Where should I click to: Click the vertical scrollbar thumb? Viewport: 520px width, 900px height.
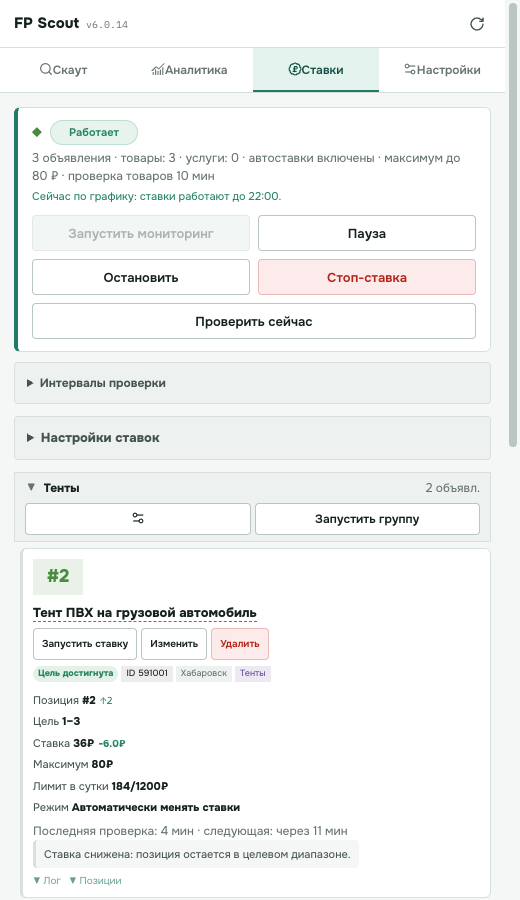[x=513, y=224]
